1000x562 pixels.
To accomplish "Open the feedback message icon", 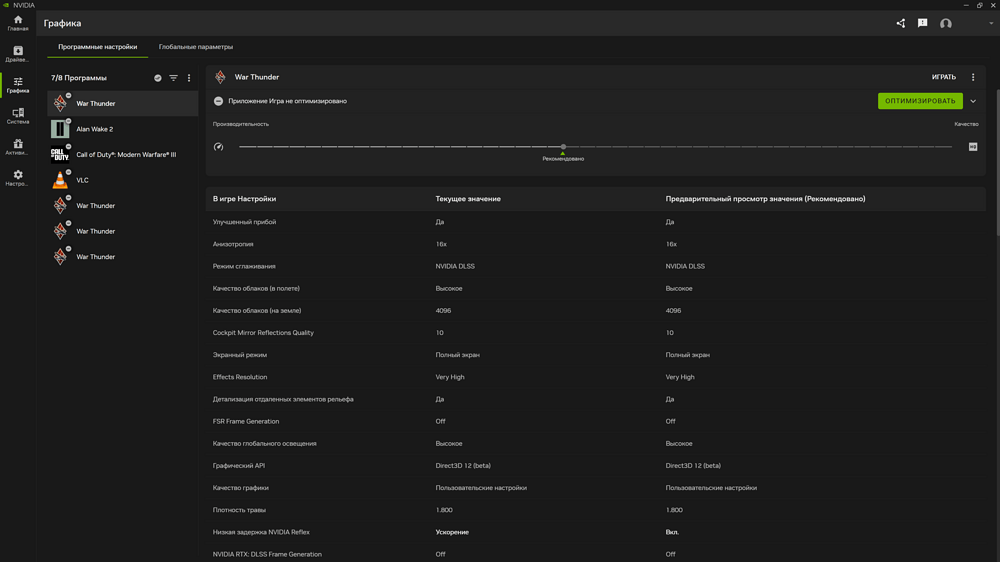I will click(922, 24).
